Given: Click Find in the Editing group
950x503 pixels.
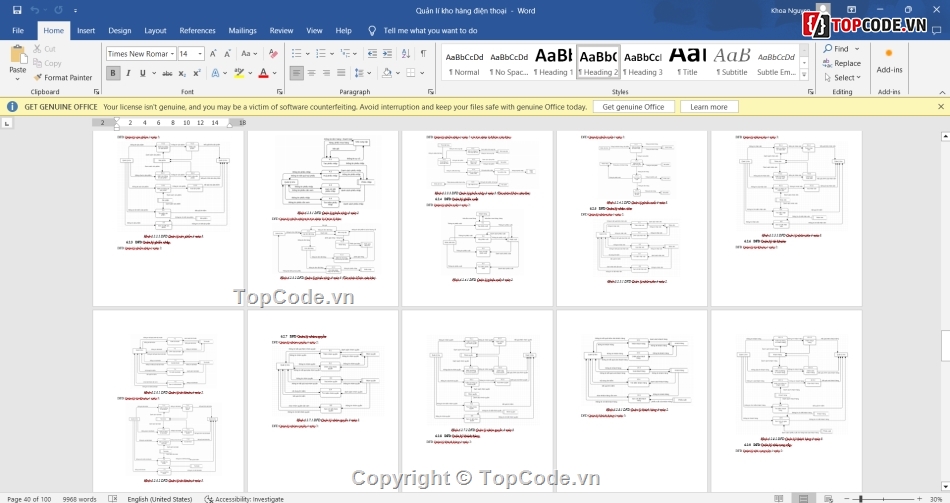Looking at the screenshot, I should [x=841, y=48].
